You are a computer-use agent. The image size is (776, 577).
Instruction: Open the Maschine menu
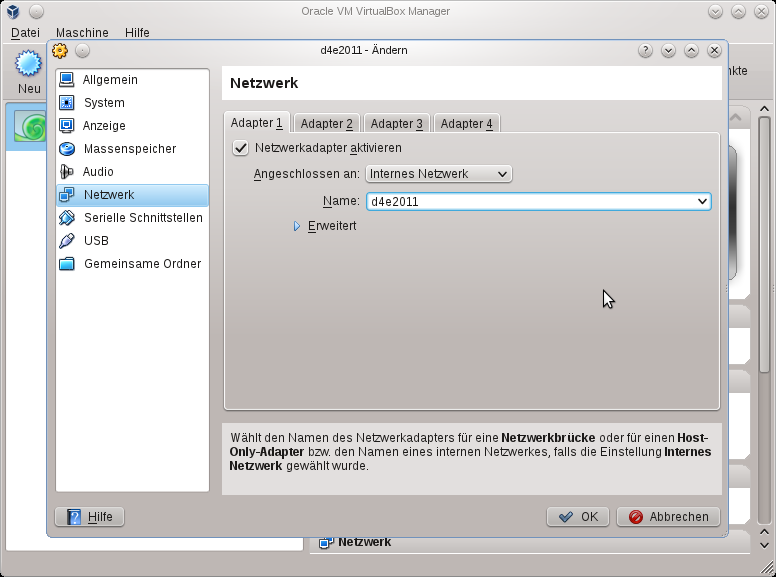click(x=82, y=33)
